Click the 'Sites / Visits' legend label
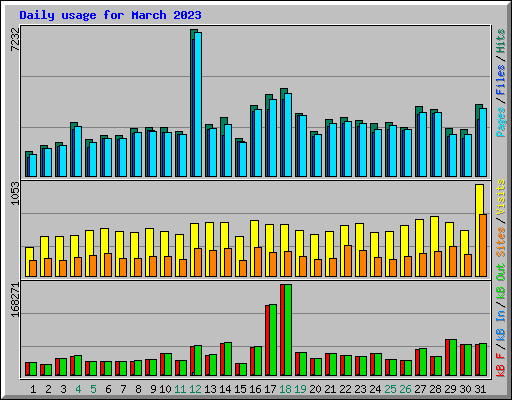Image resolution: width=512 pixels, height=400 pixels. click(x=501, y=218)
